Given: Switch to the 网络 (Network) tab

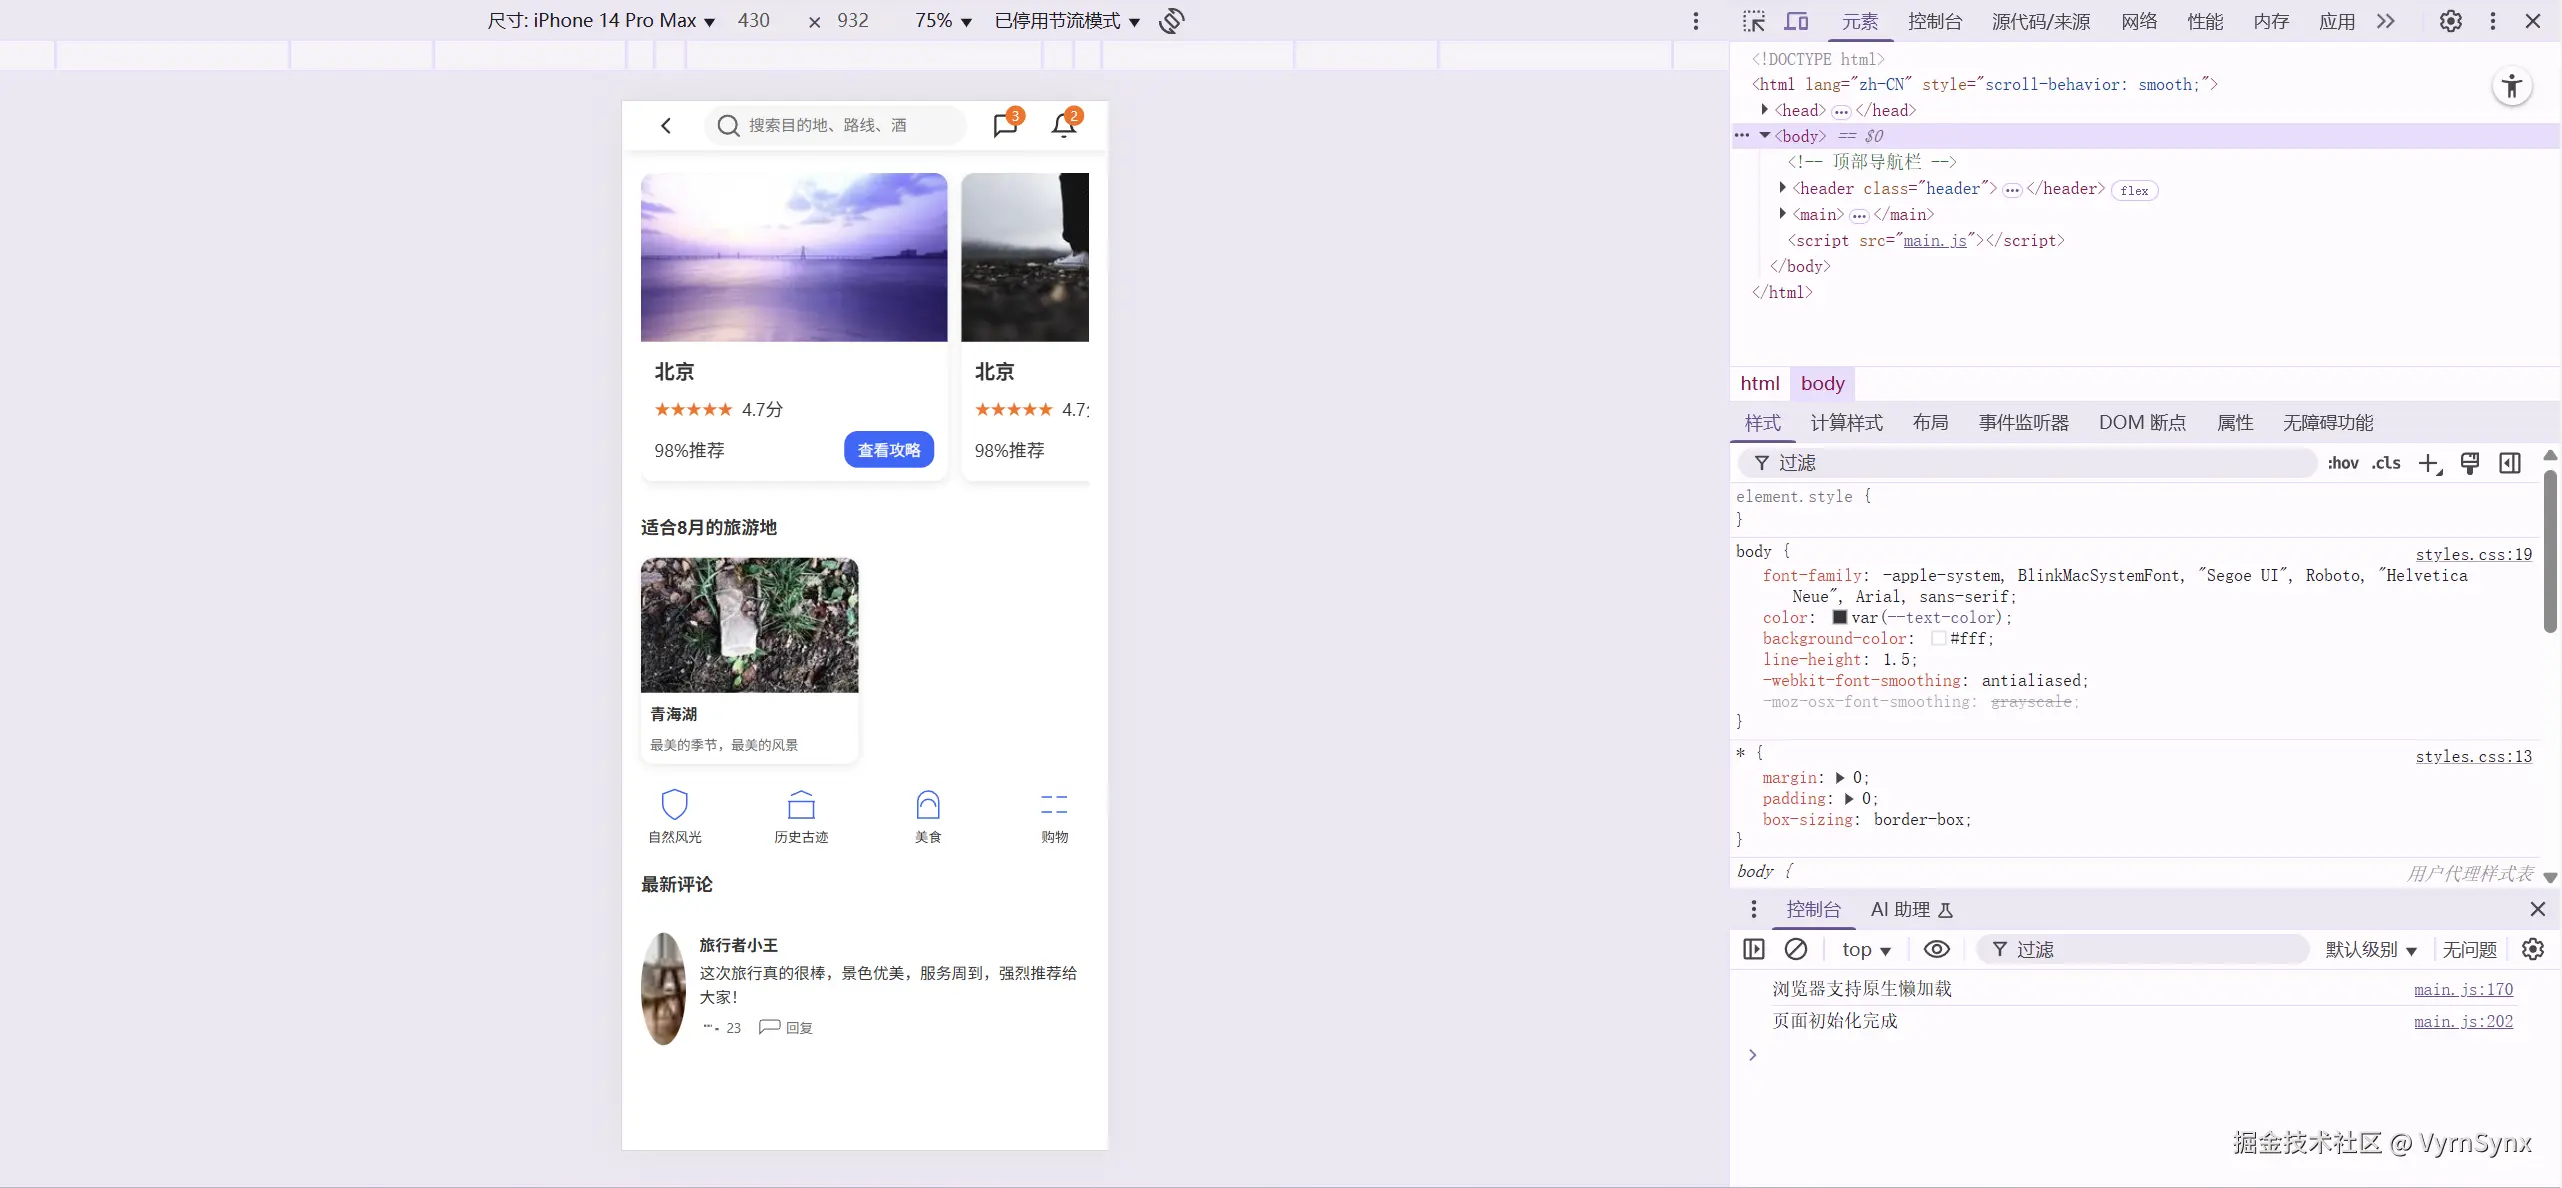Looking at the screenshot, I should coord(2139,21).
